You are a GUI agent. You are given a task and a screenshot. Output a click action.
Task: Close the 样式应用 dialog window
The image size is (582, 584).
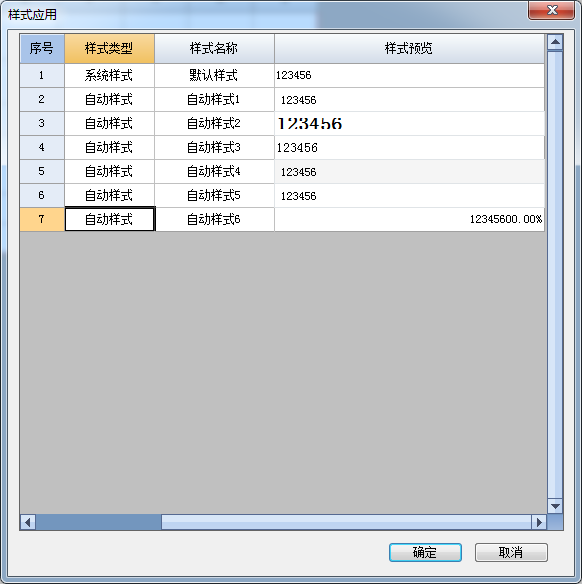click(552, 10)
